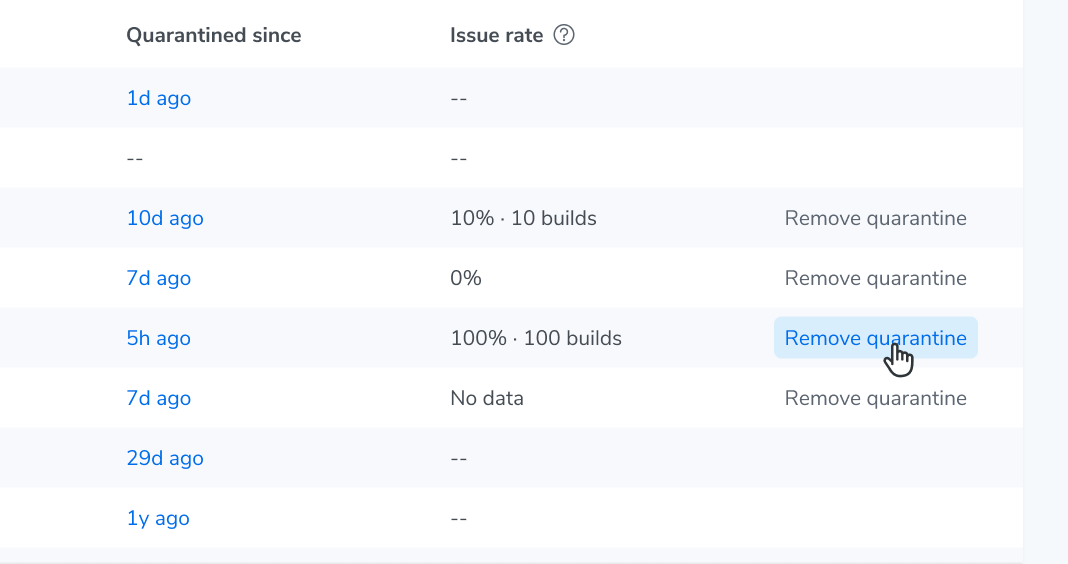
Task: Open '7d ago' link in the No data row
Action: pos(159,398)
